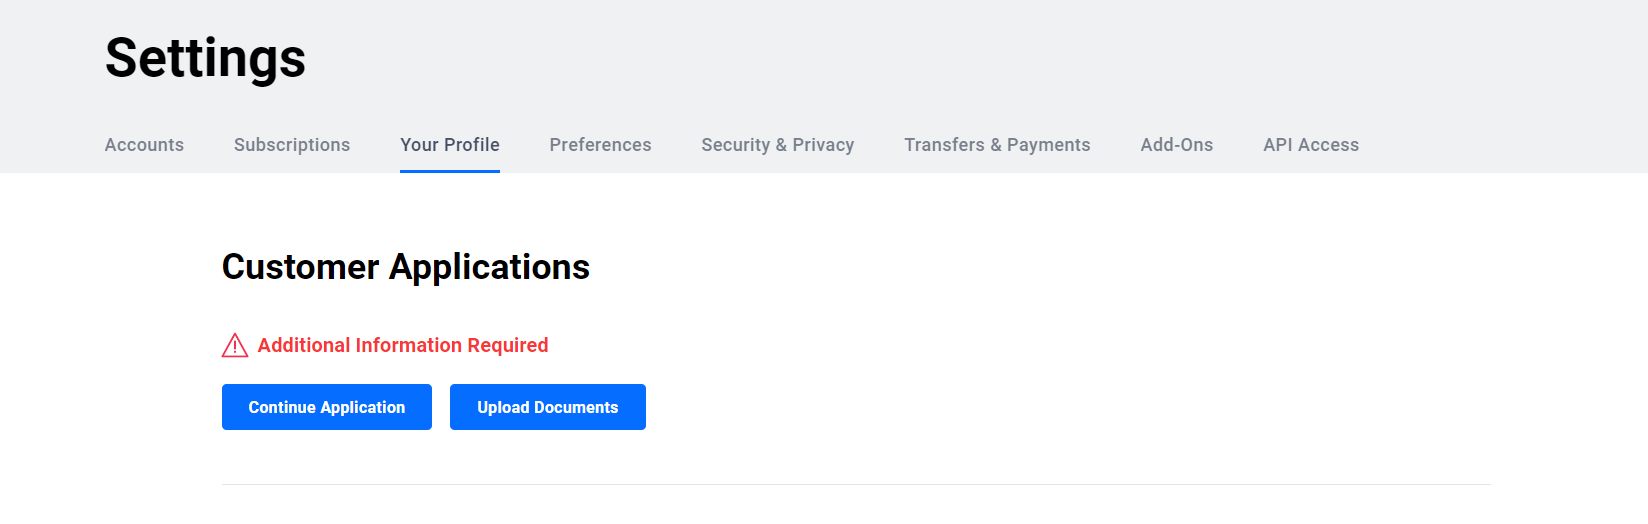
Task: Click the red warning triangle icon
Action: point(235,345)
